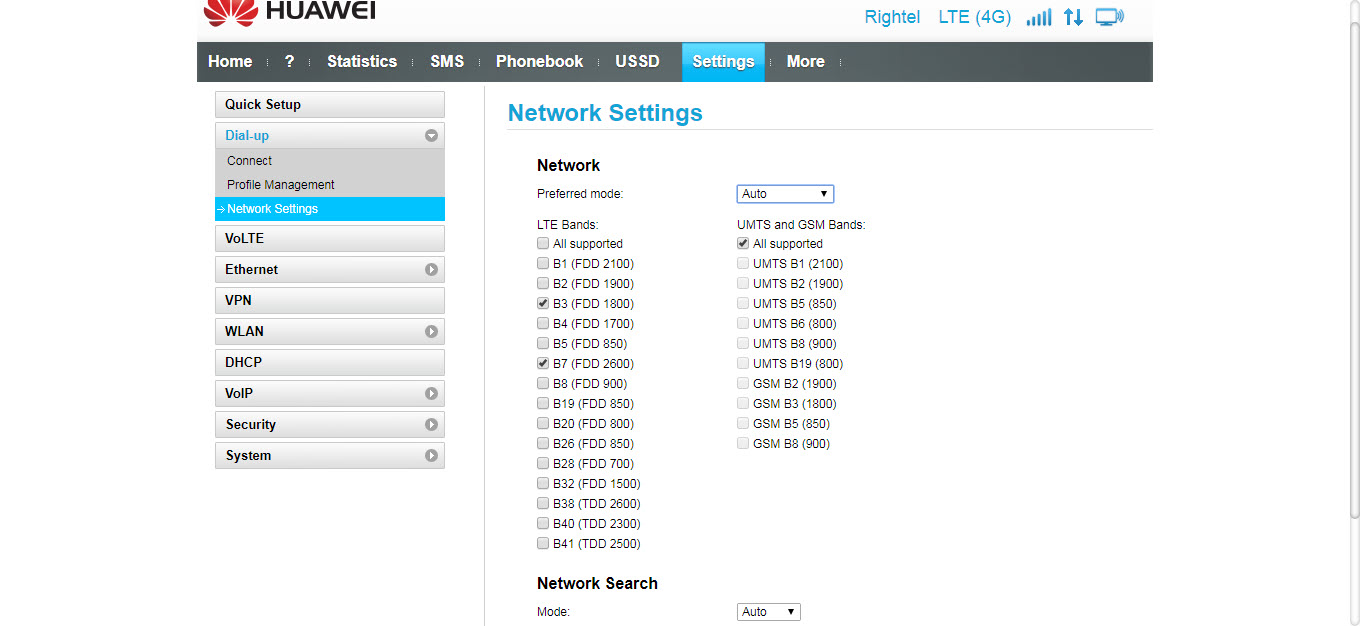Enable B38 (TDD 2600) band
The image size is (1360, 626).
tap(543, 504)
